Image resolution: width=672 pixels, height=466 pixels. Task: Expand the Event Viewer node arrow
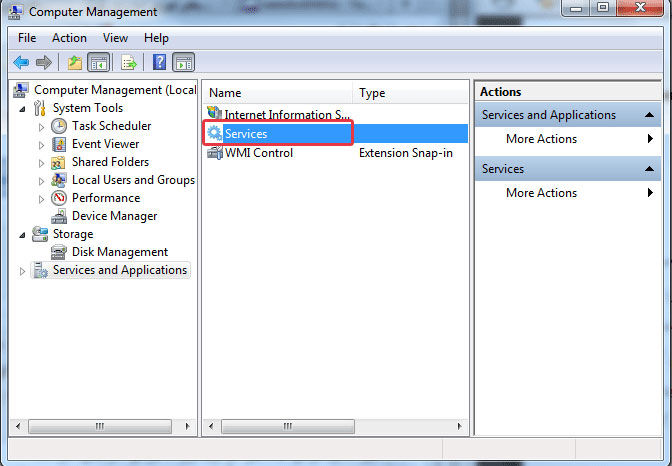[x=41, y=145]
